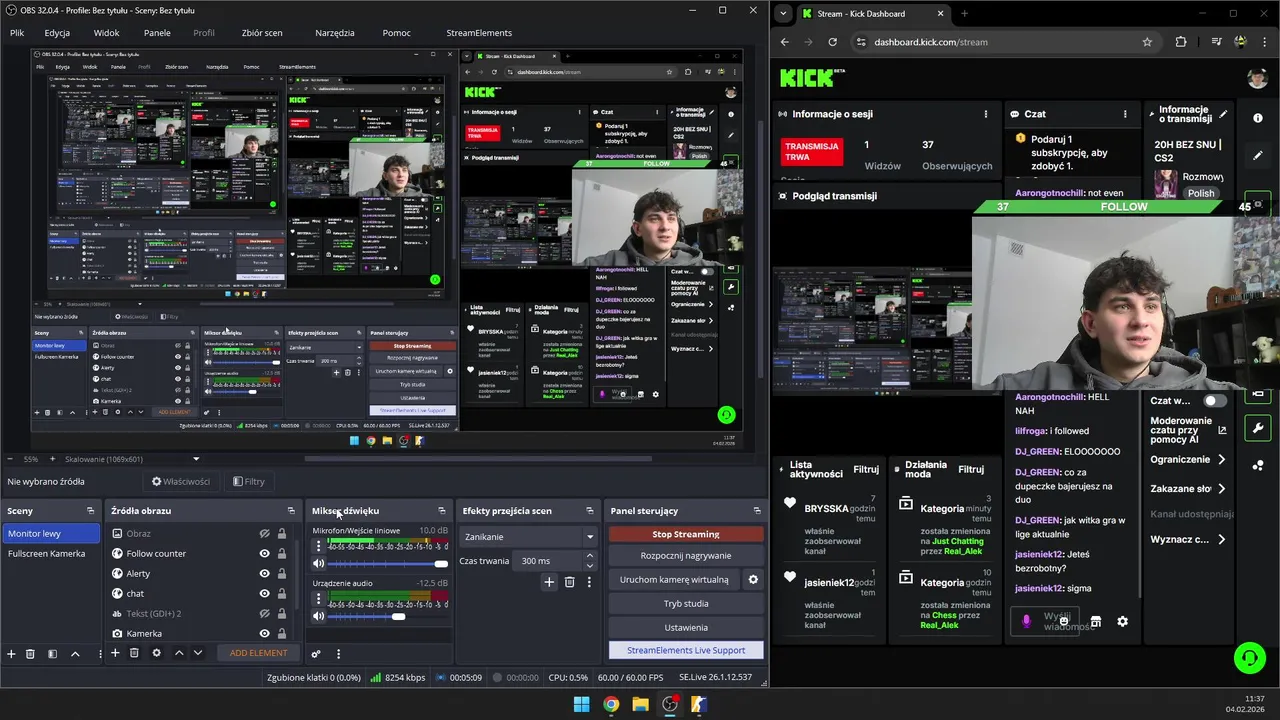Edit stream info using the Kick sidebar pencil
This screenshot has width=1280, height=720.
(1258, 156)
